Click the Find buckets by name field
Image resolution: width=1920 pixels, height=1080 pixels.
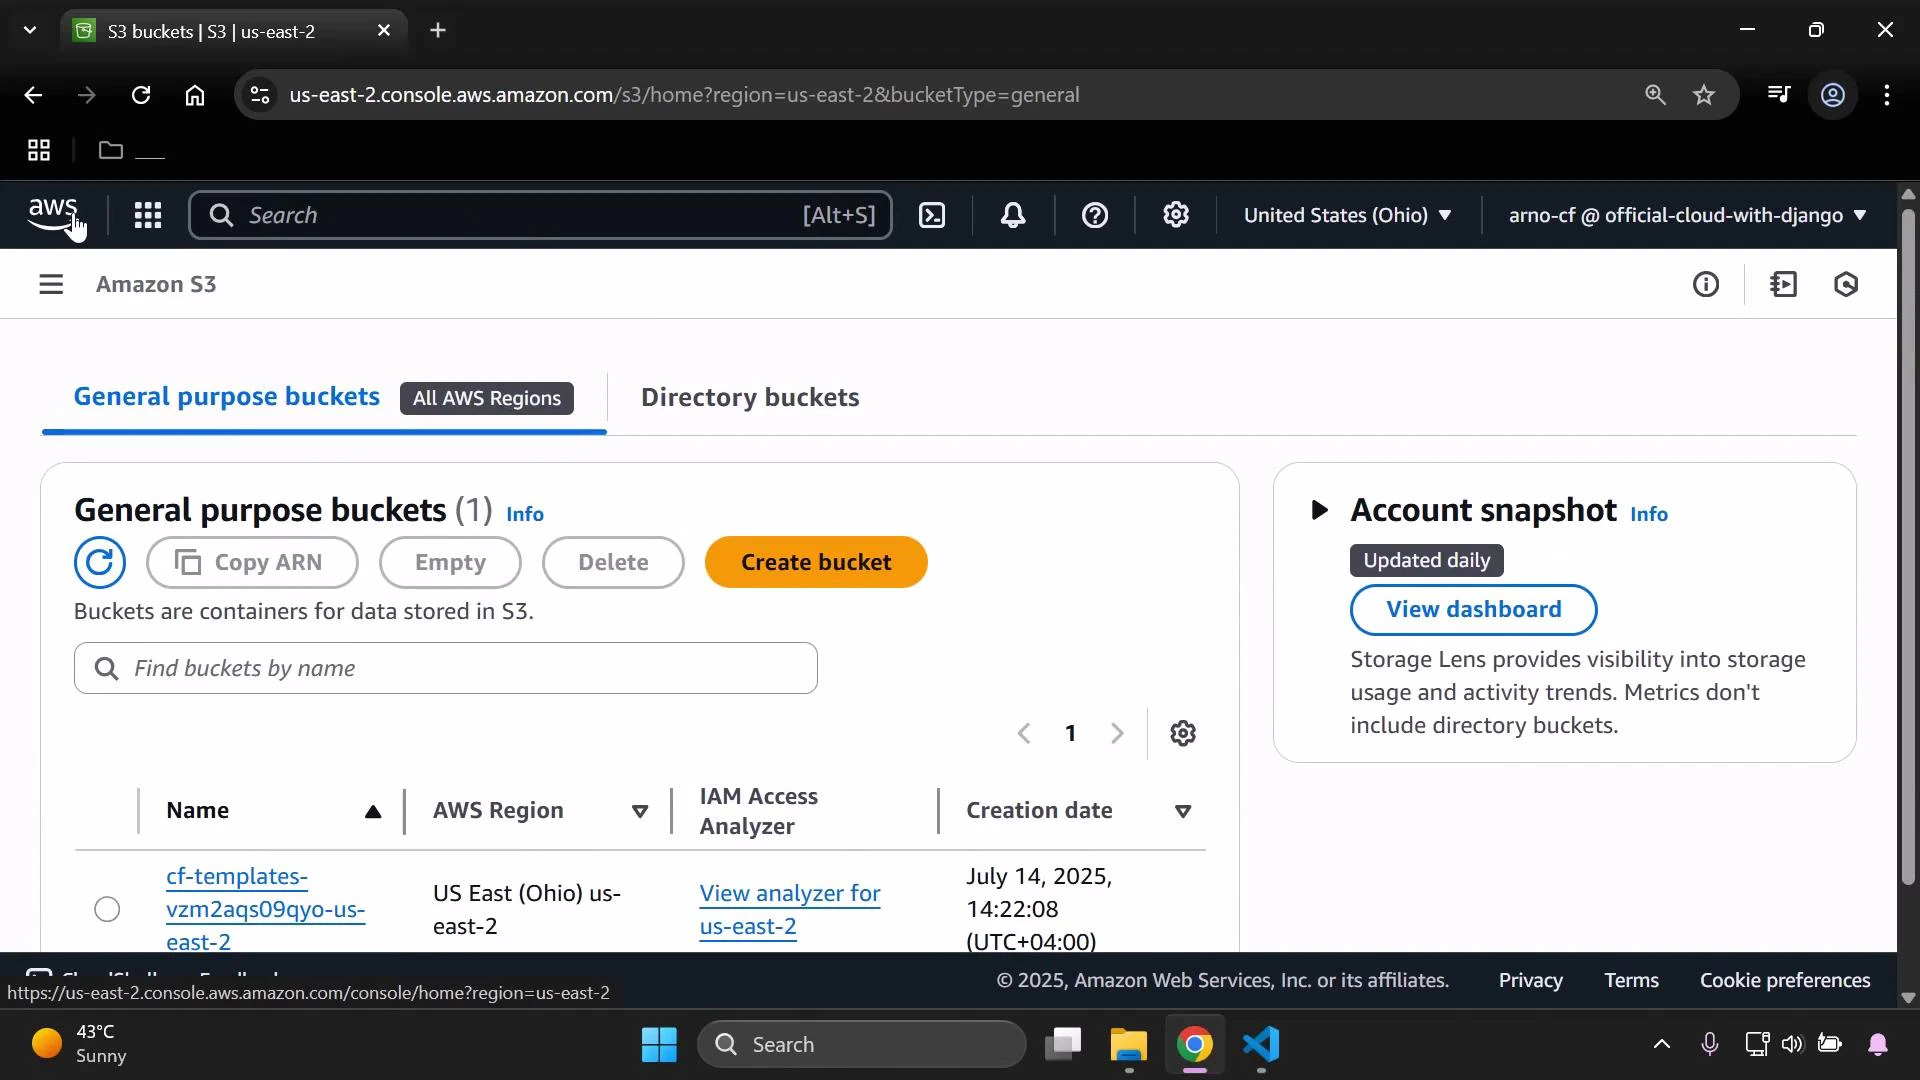pyautogui.click(x=444, y=668)
